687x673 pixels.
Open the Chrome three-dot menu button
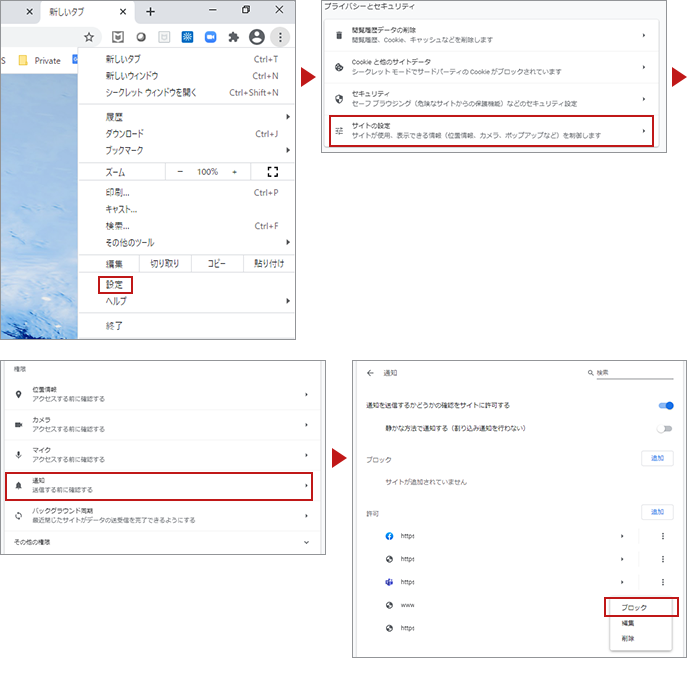click(281, 37)
